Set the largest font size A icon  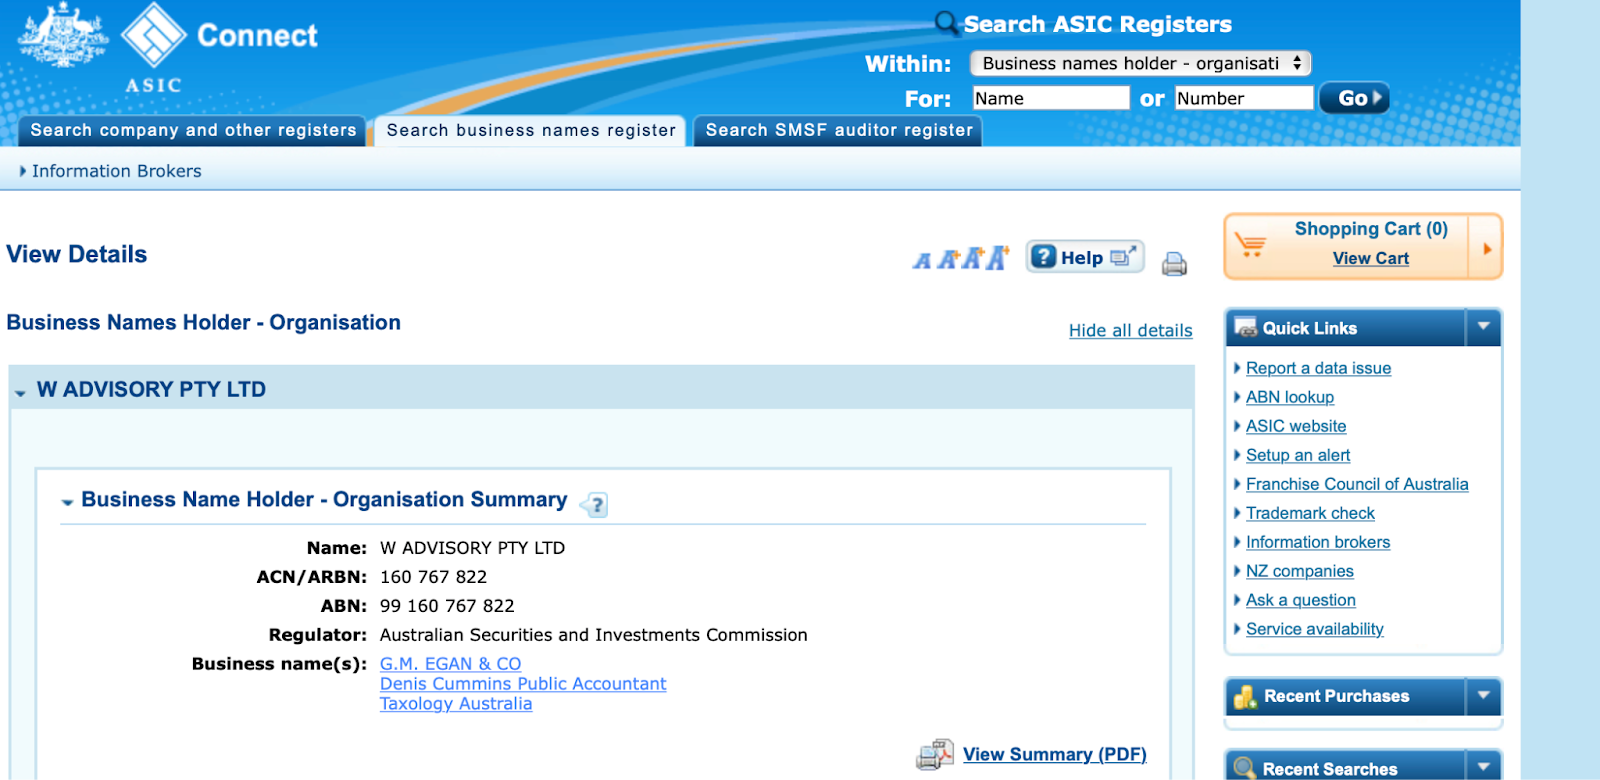click(998, 257)
